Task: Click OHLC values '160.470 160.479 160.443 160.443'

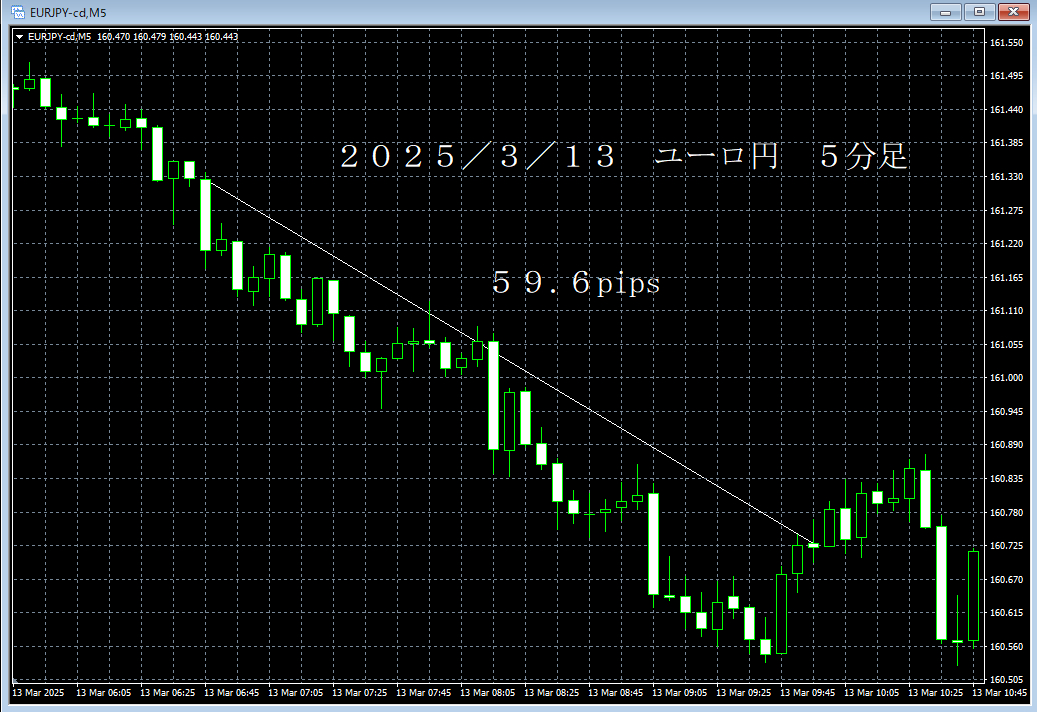Action: click(167, 37)
